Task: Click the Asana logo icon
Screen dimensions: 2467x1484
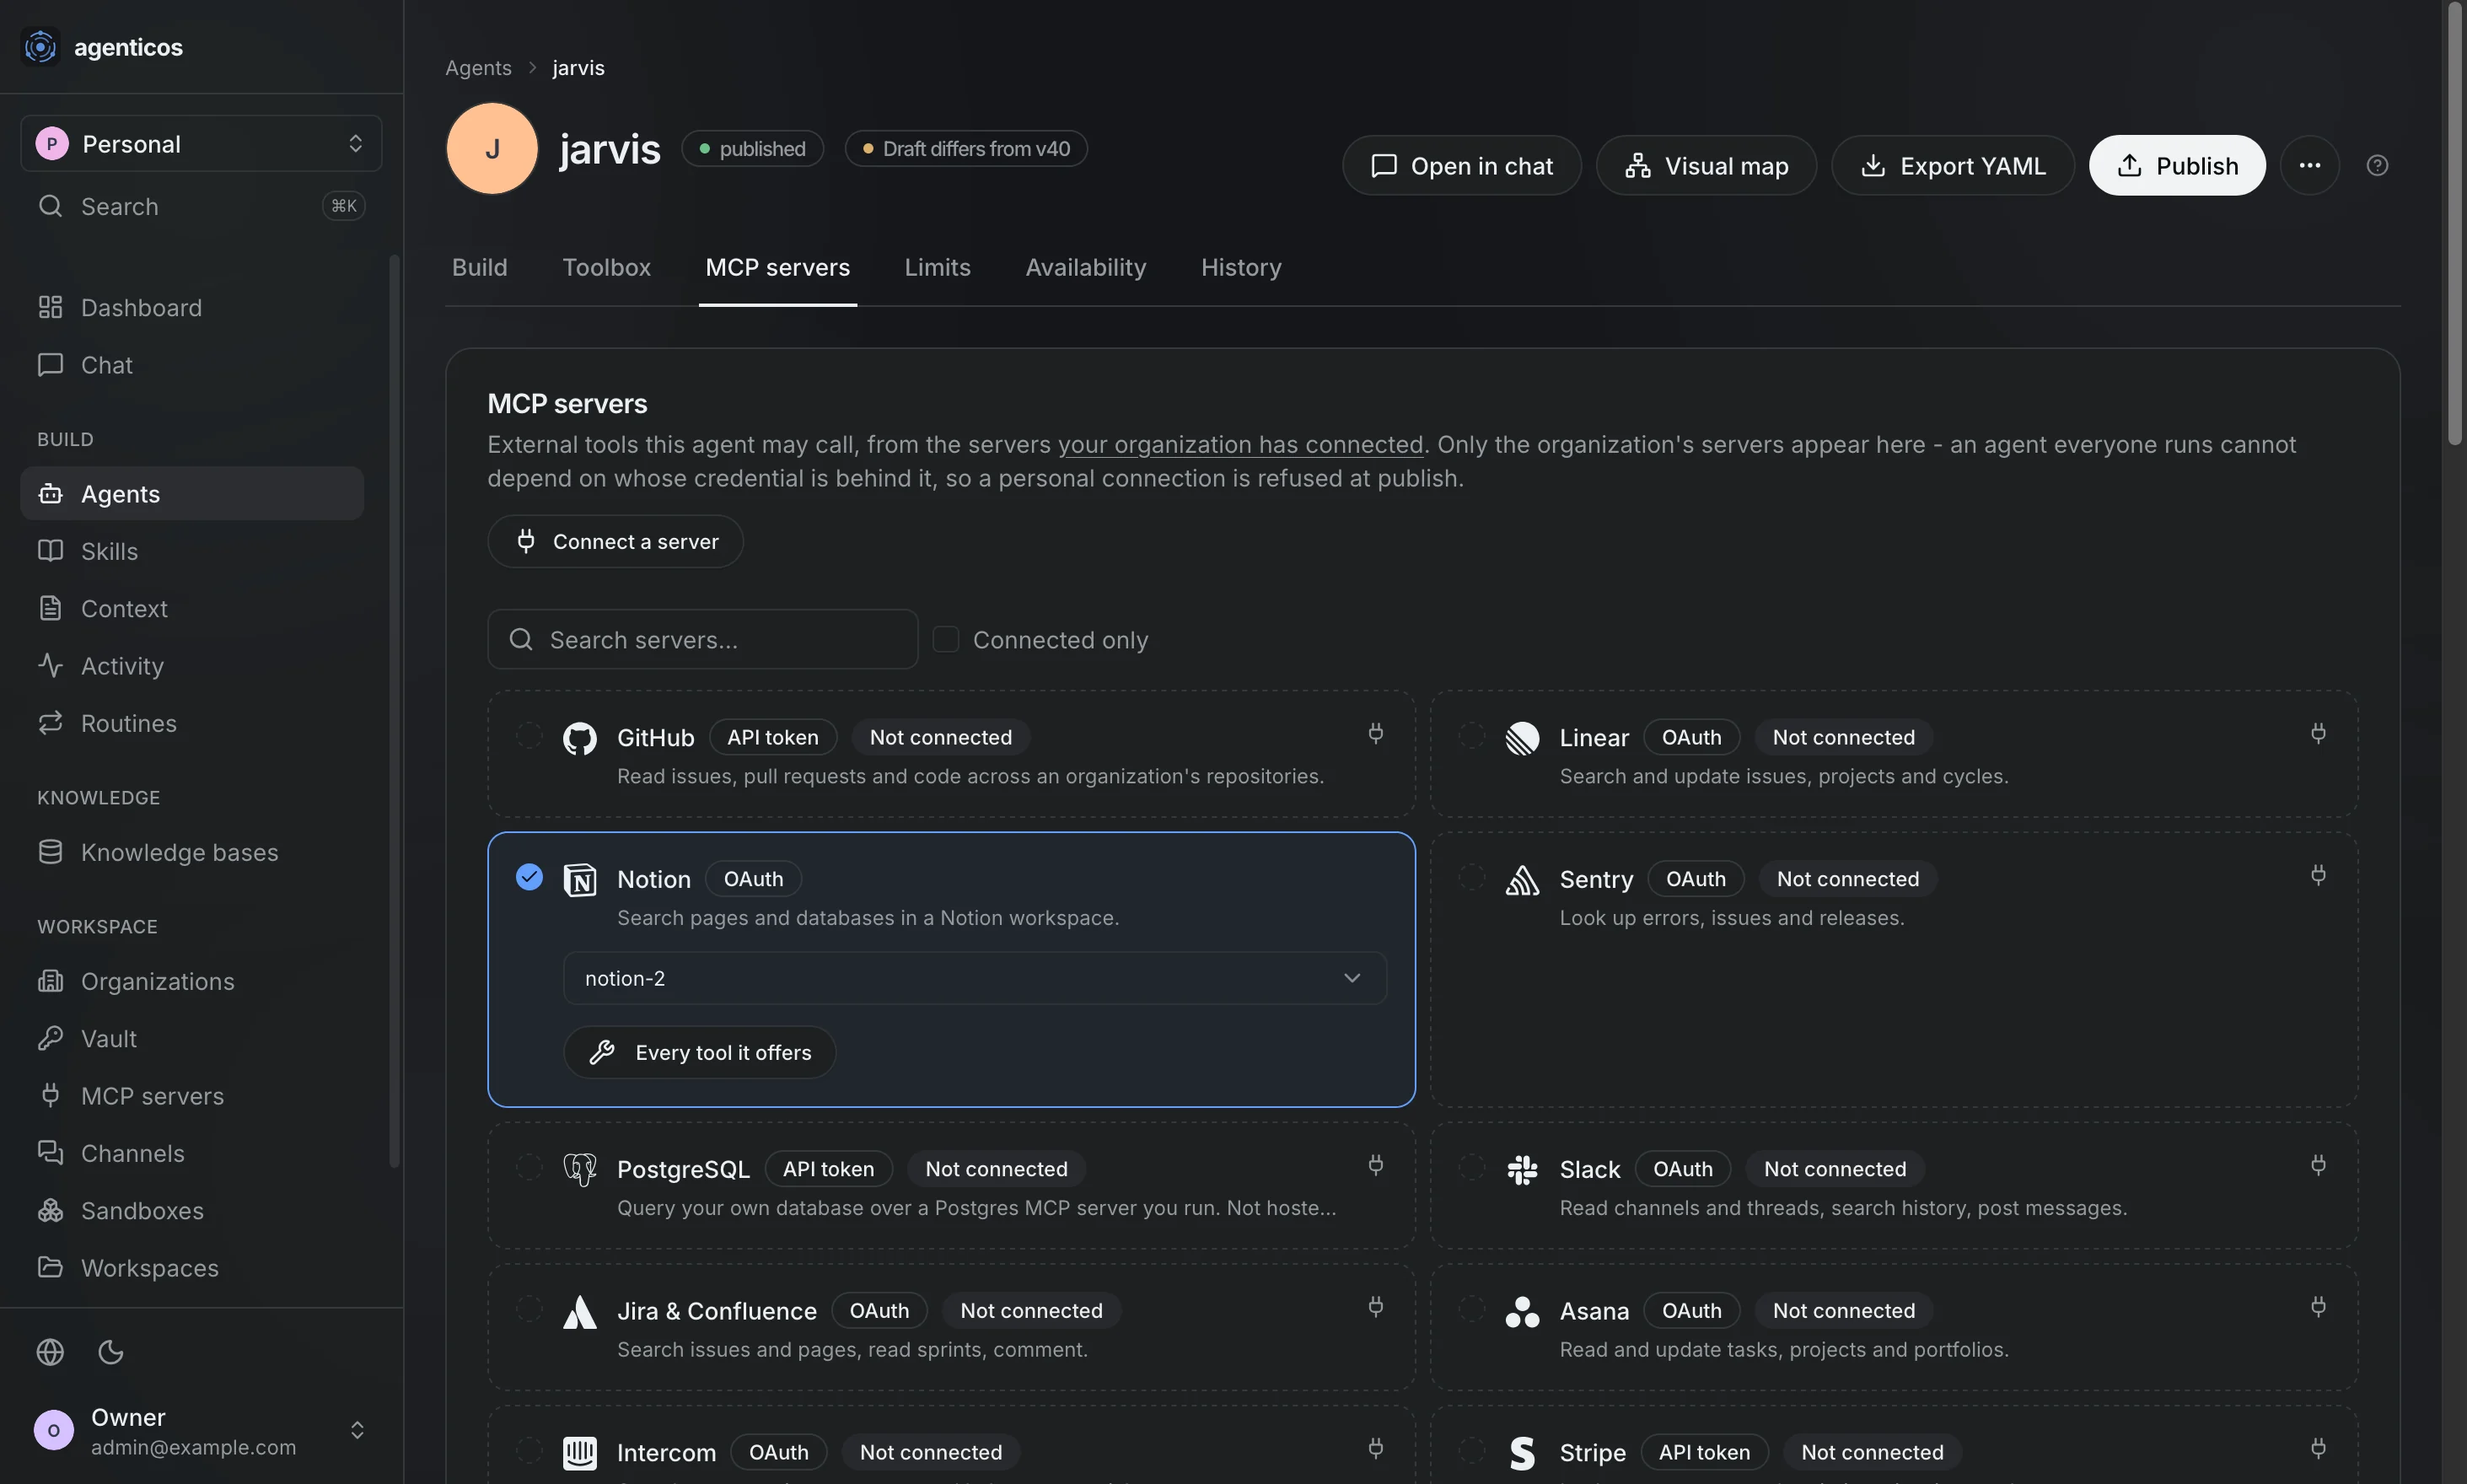Action: click(1522, 1312)
